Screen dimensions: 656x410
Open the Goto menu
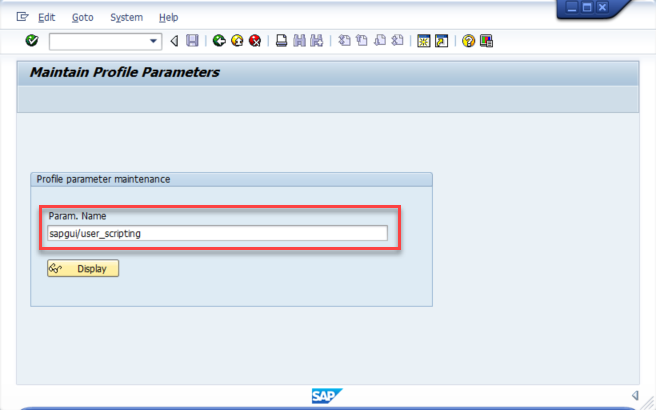click(82, 17)
